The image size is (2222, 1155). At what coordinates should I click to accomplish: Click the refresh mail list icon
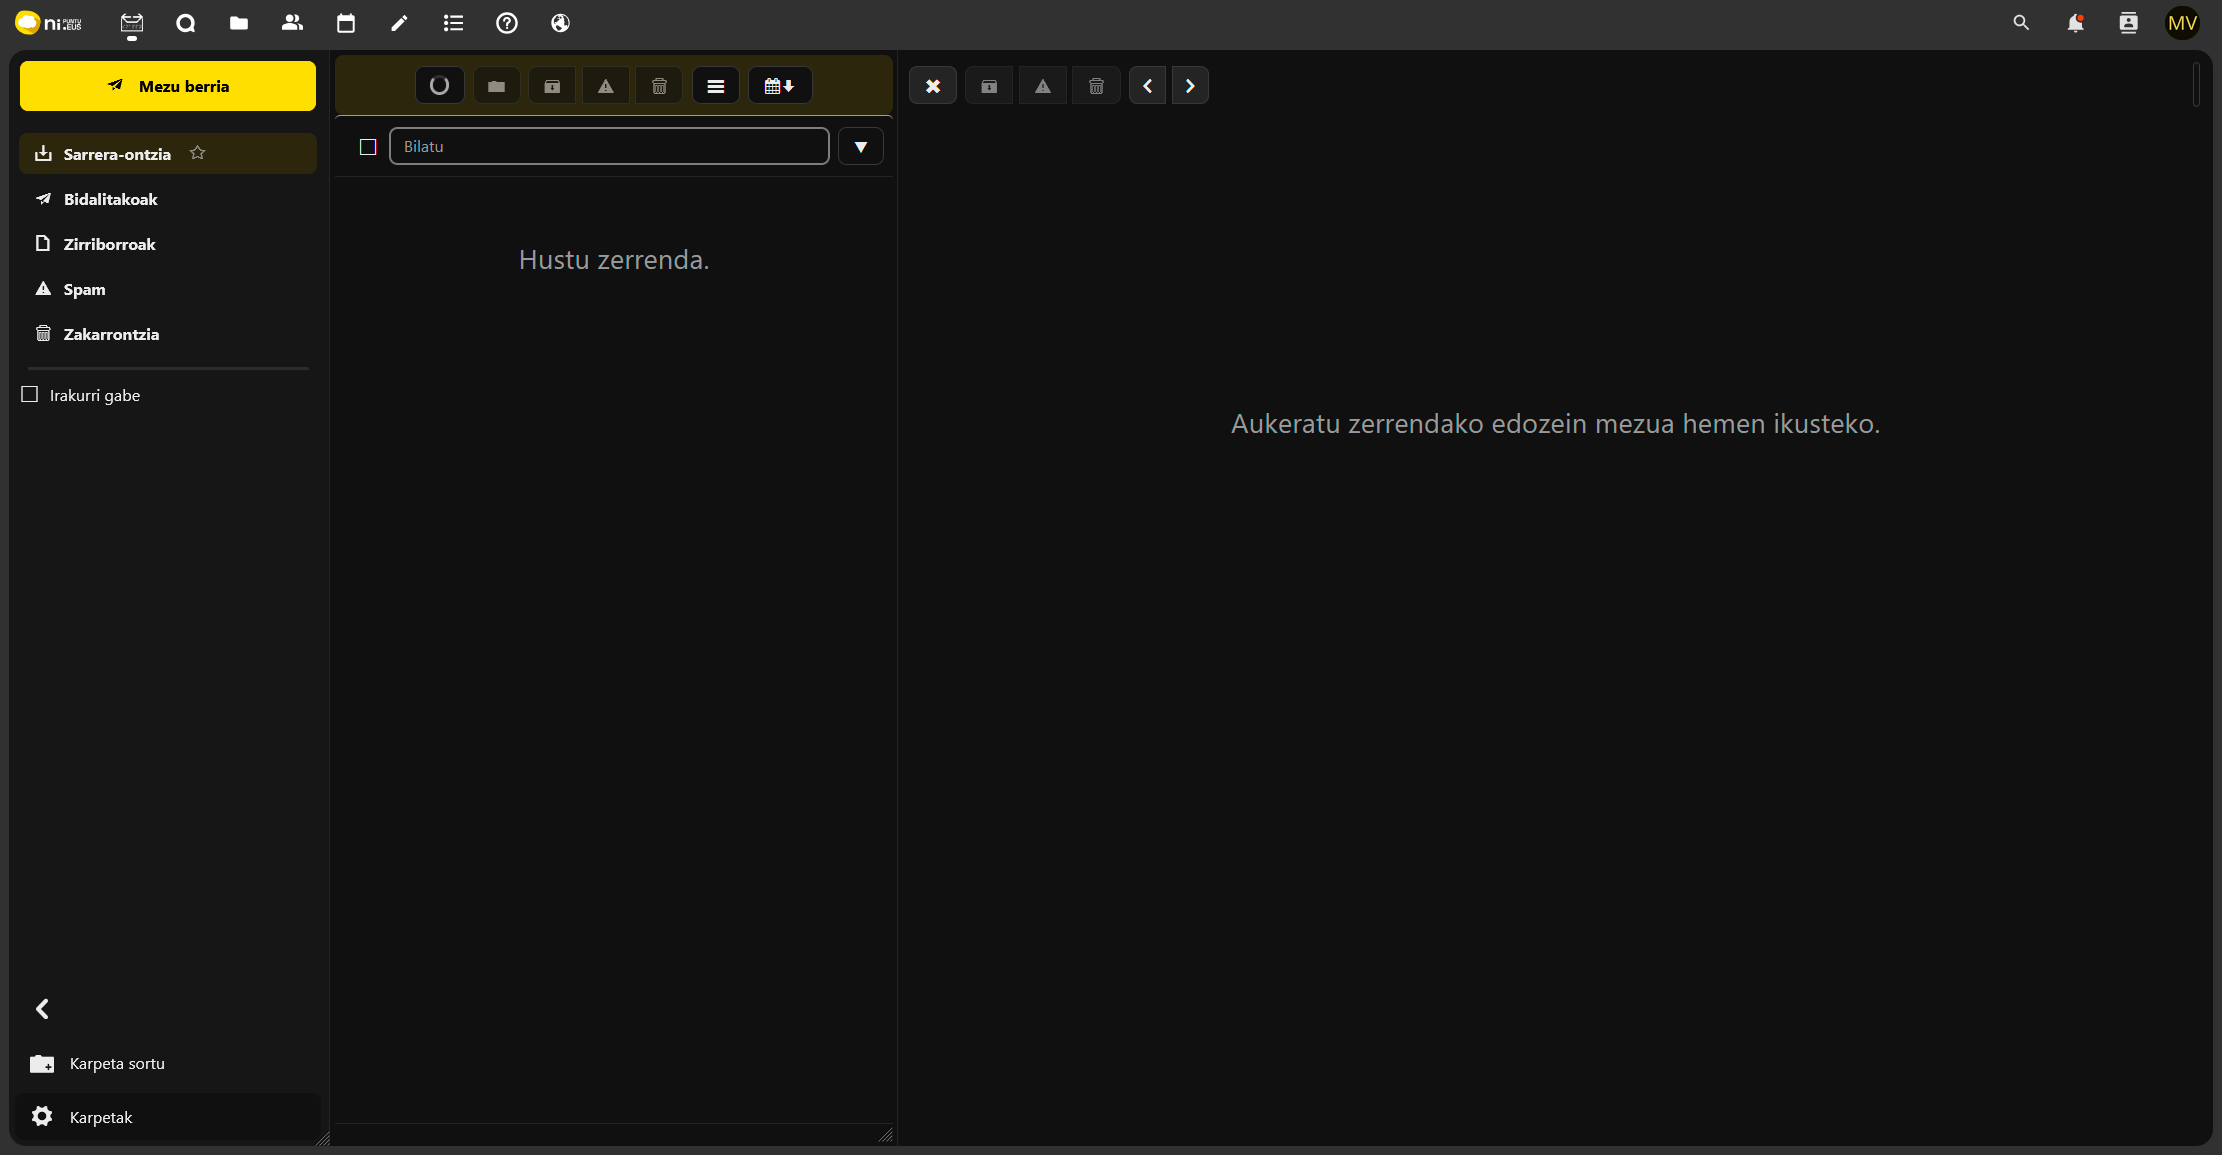(439, 86)
